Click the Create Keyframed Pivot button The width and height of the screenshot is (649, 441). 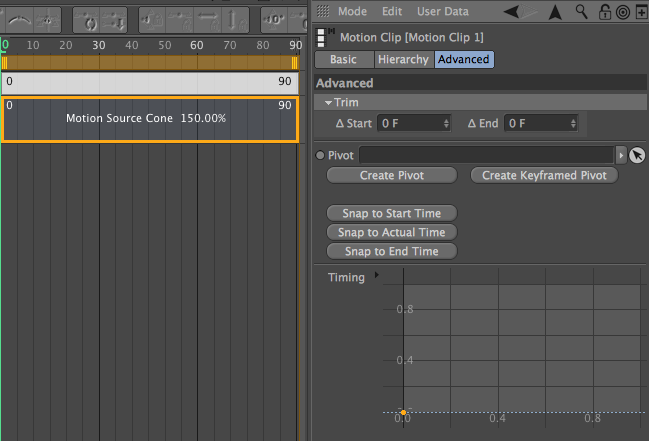click(x=544, y=175)
